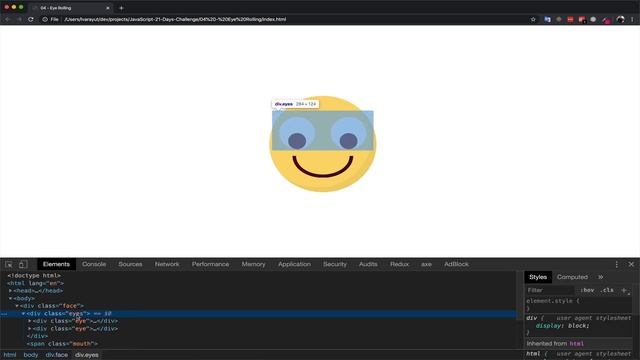
Task: Switch to the Network tab
Action: (167, 264)
